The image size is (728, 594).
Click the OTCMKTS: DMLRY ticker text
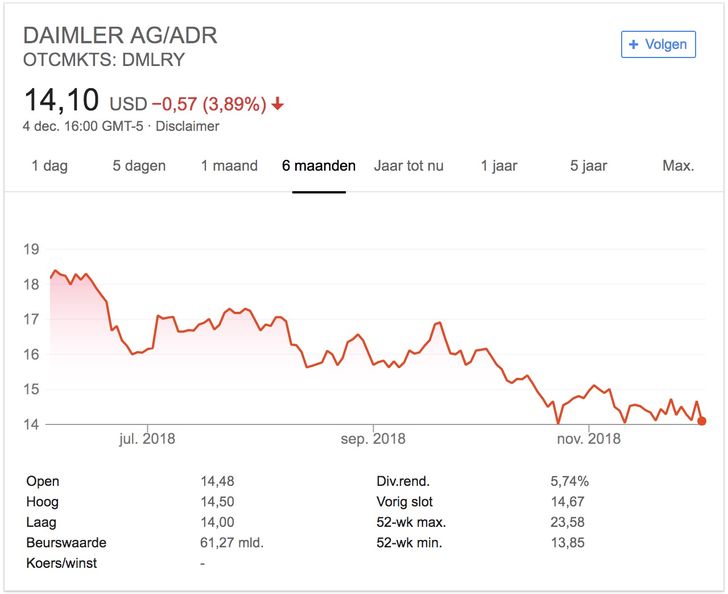[104, 60]
